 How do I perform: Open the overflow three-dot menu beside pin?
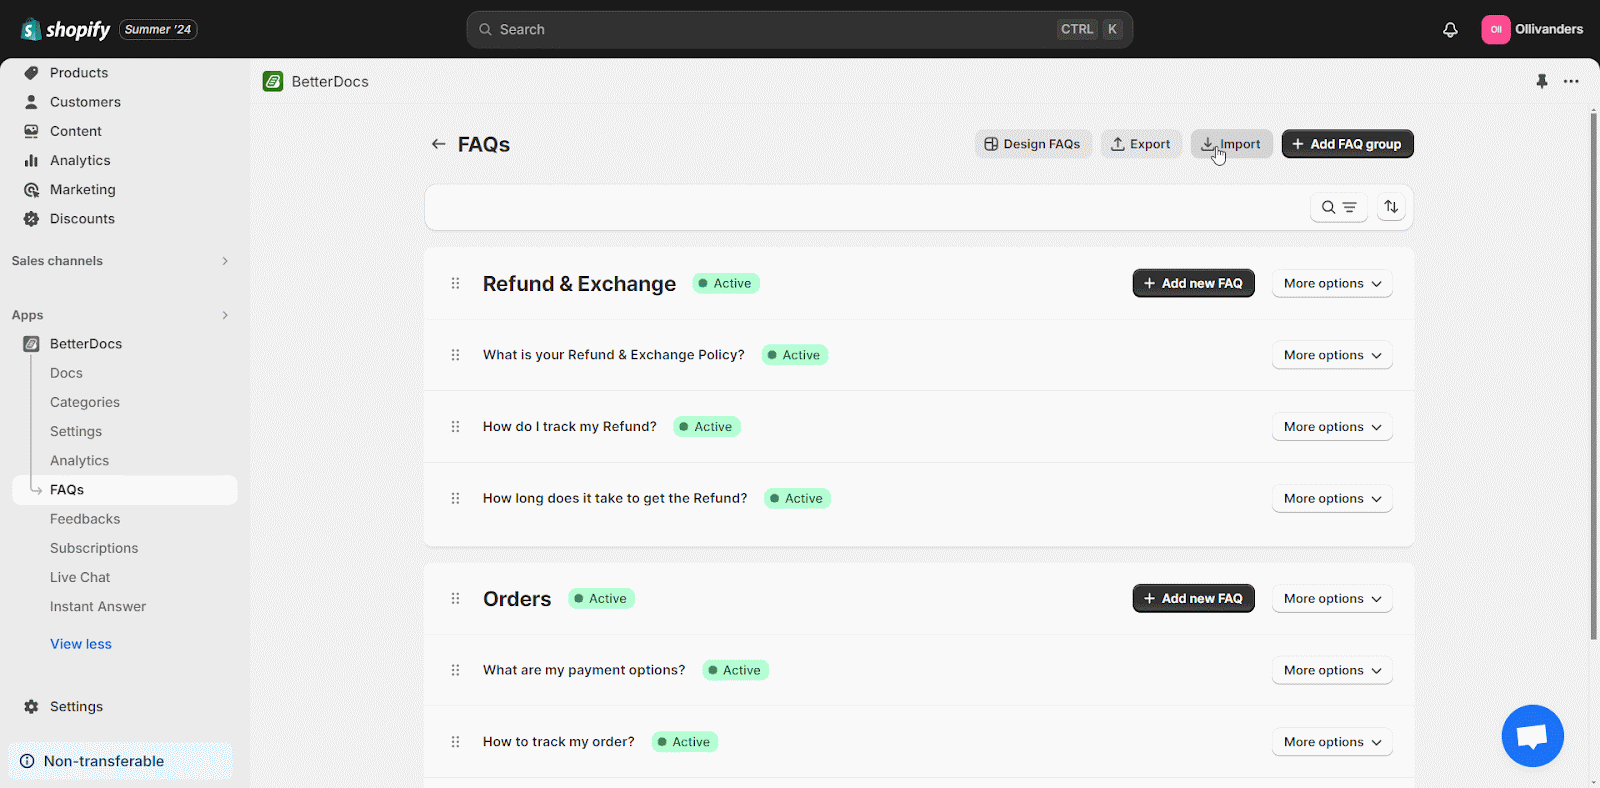1571,81
